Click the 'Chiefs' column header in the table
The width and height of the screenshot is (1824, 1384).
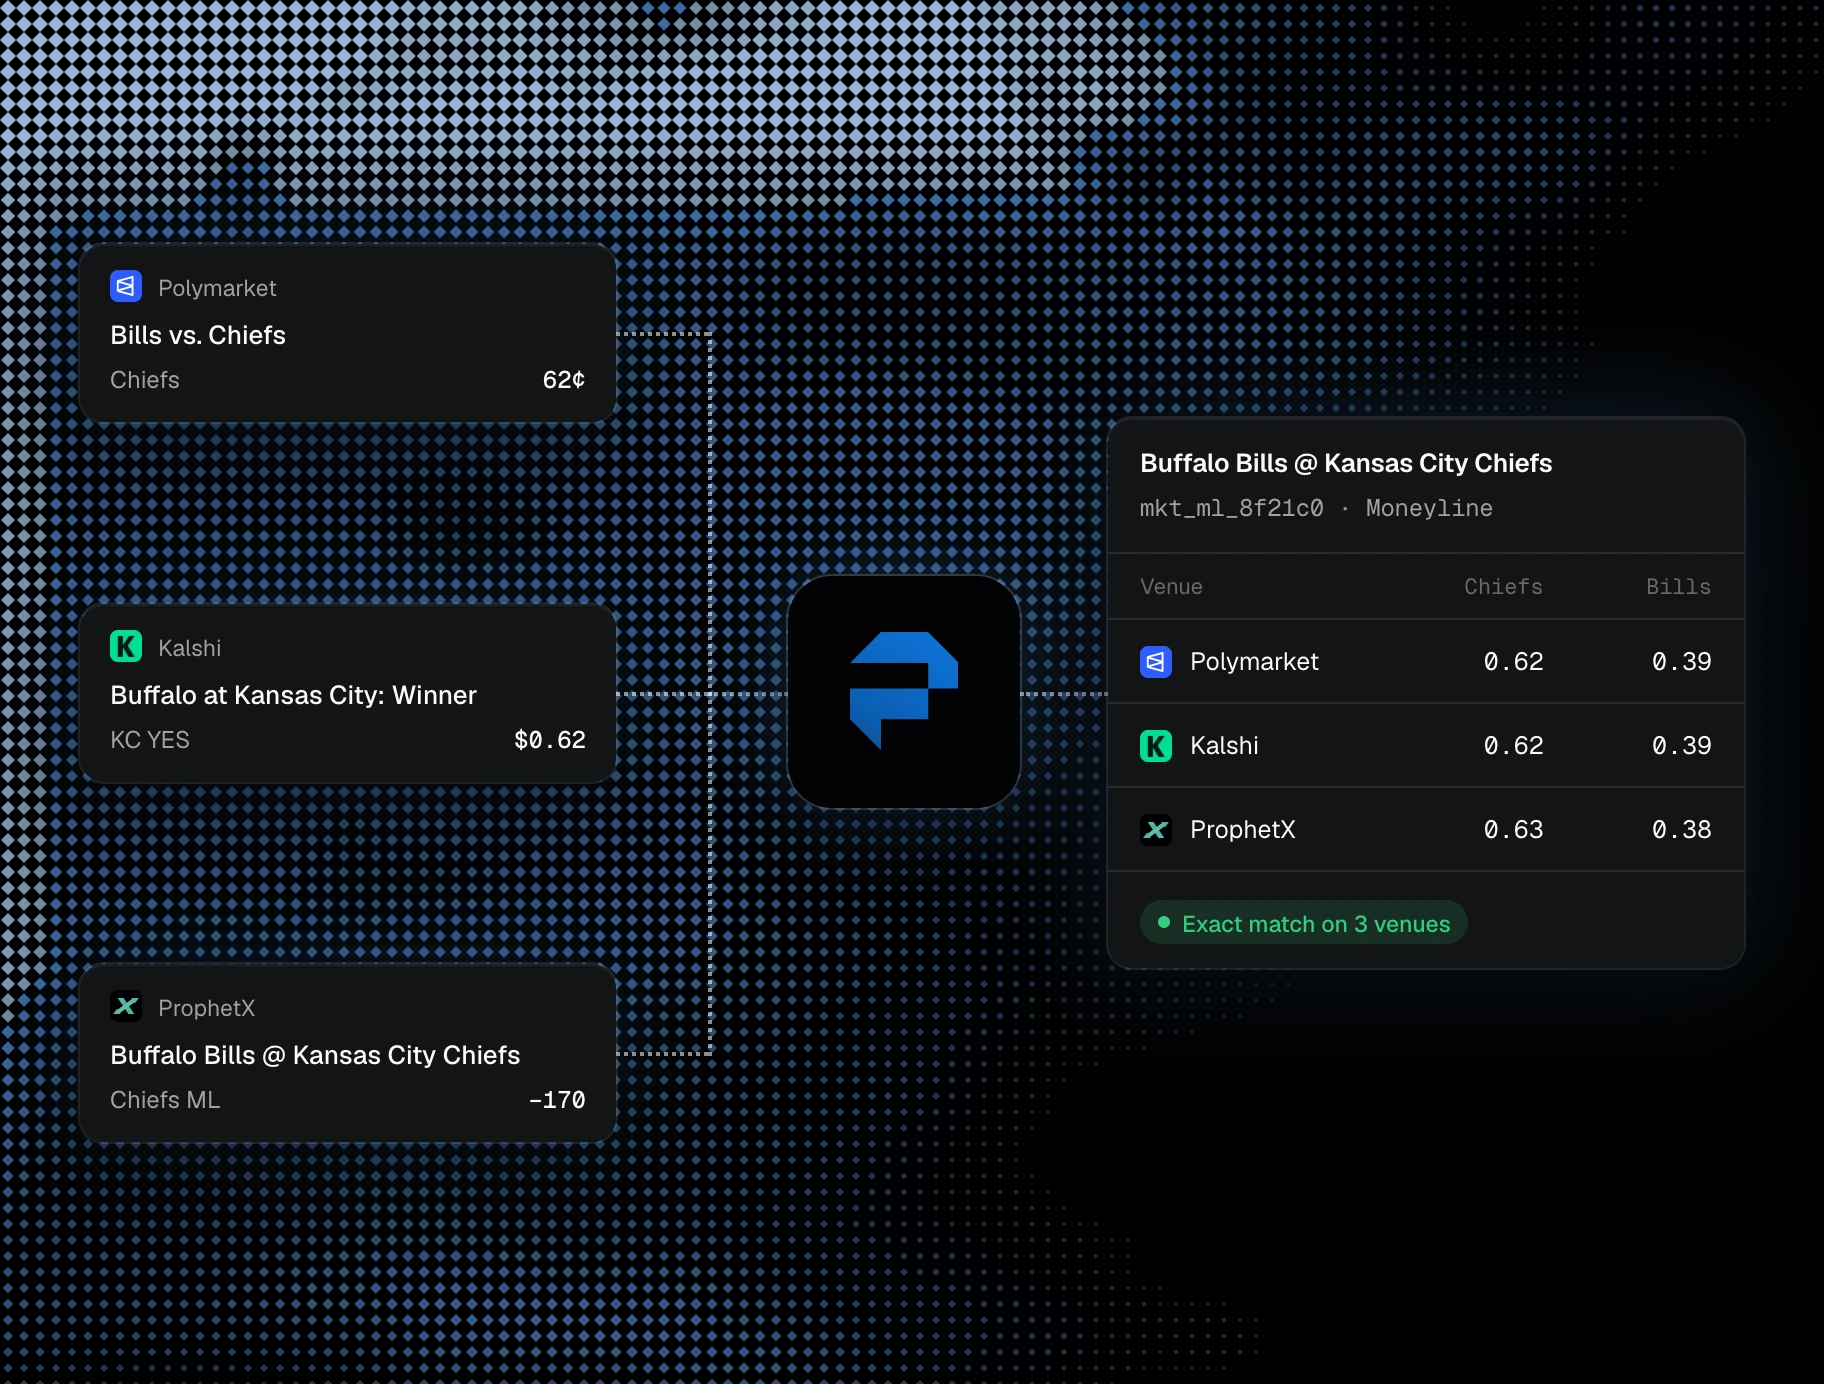(x=1503, y=587)
